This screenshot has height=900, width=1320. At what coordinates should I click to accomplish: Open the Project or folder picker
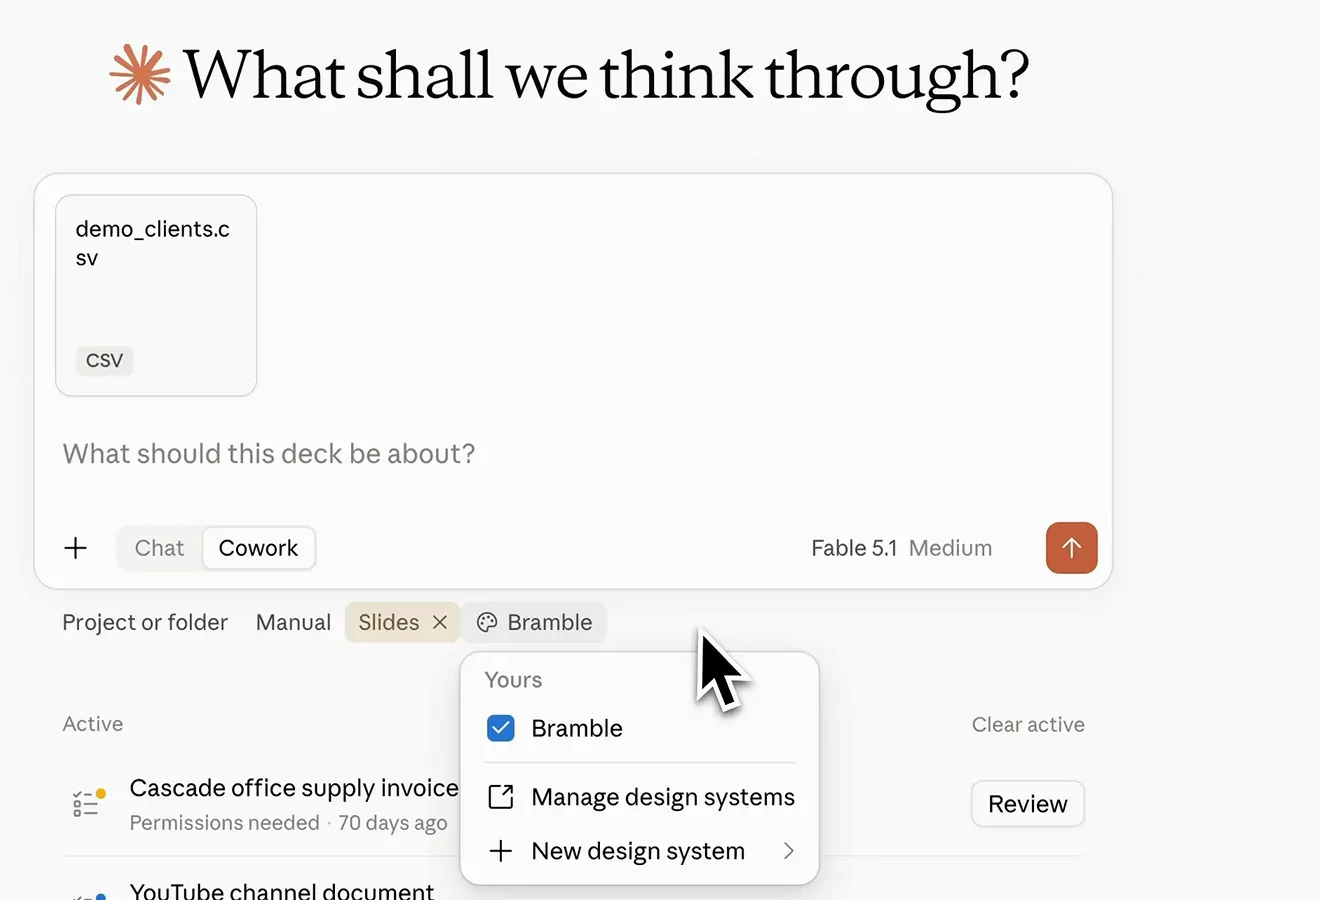point(145,622)
